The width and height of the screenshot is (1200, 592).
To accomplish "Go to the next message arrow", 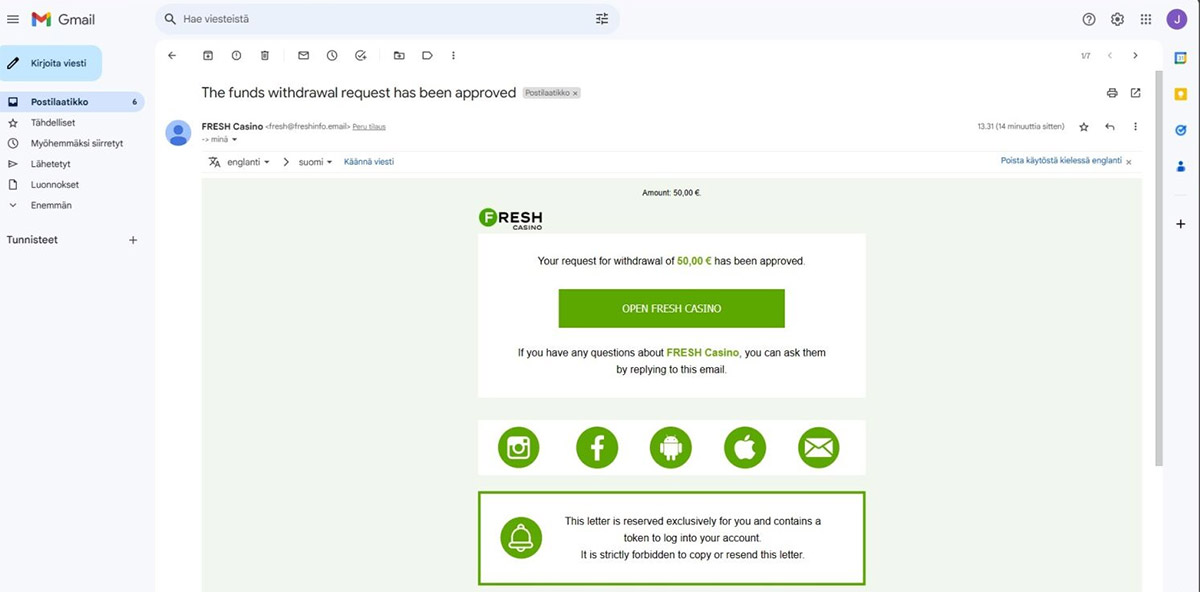I will [x=1135, y=56].
